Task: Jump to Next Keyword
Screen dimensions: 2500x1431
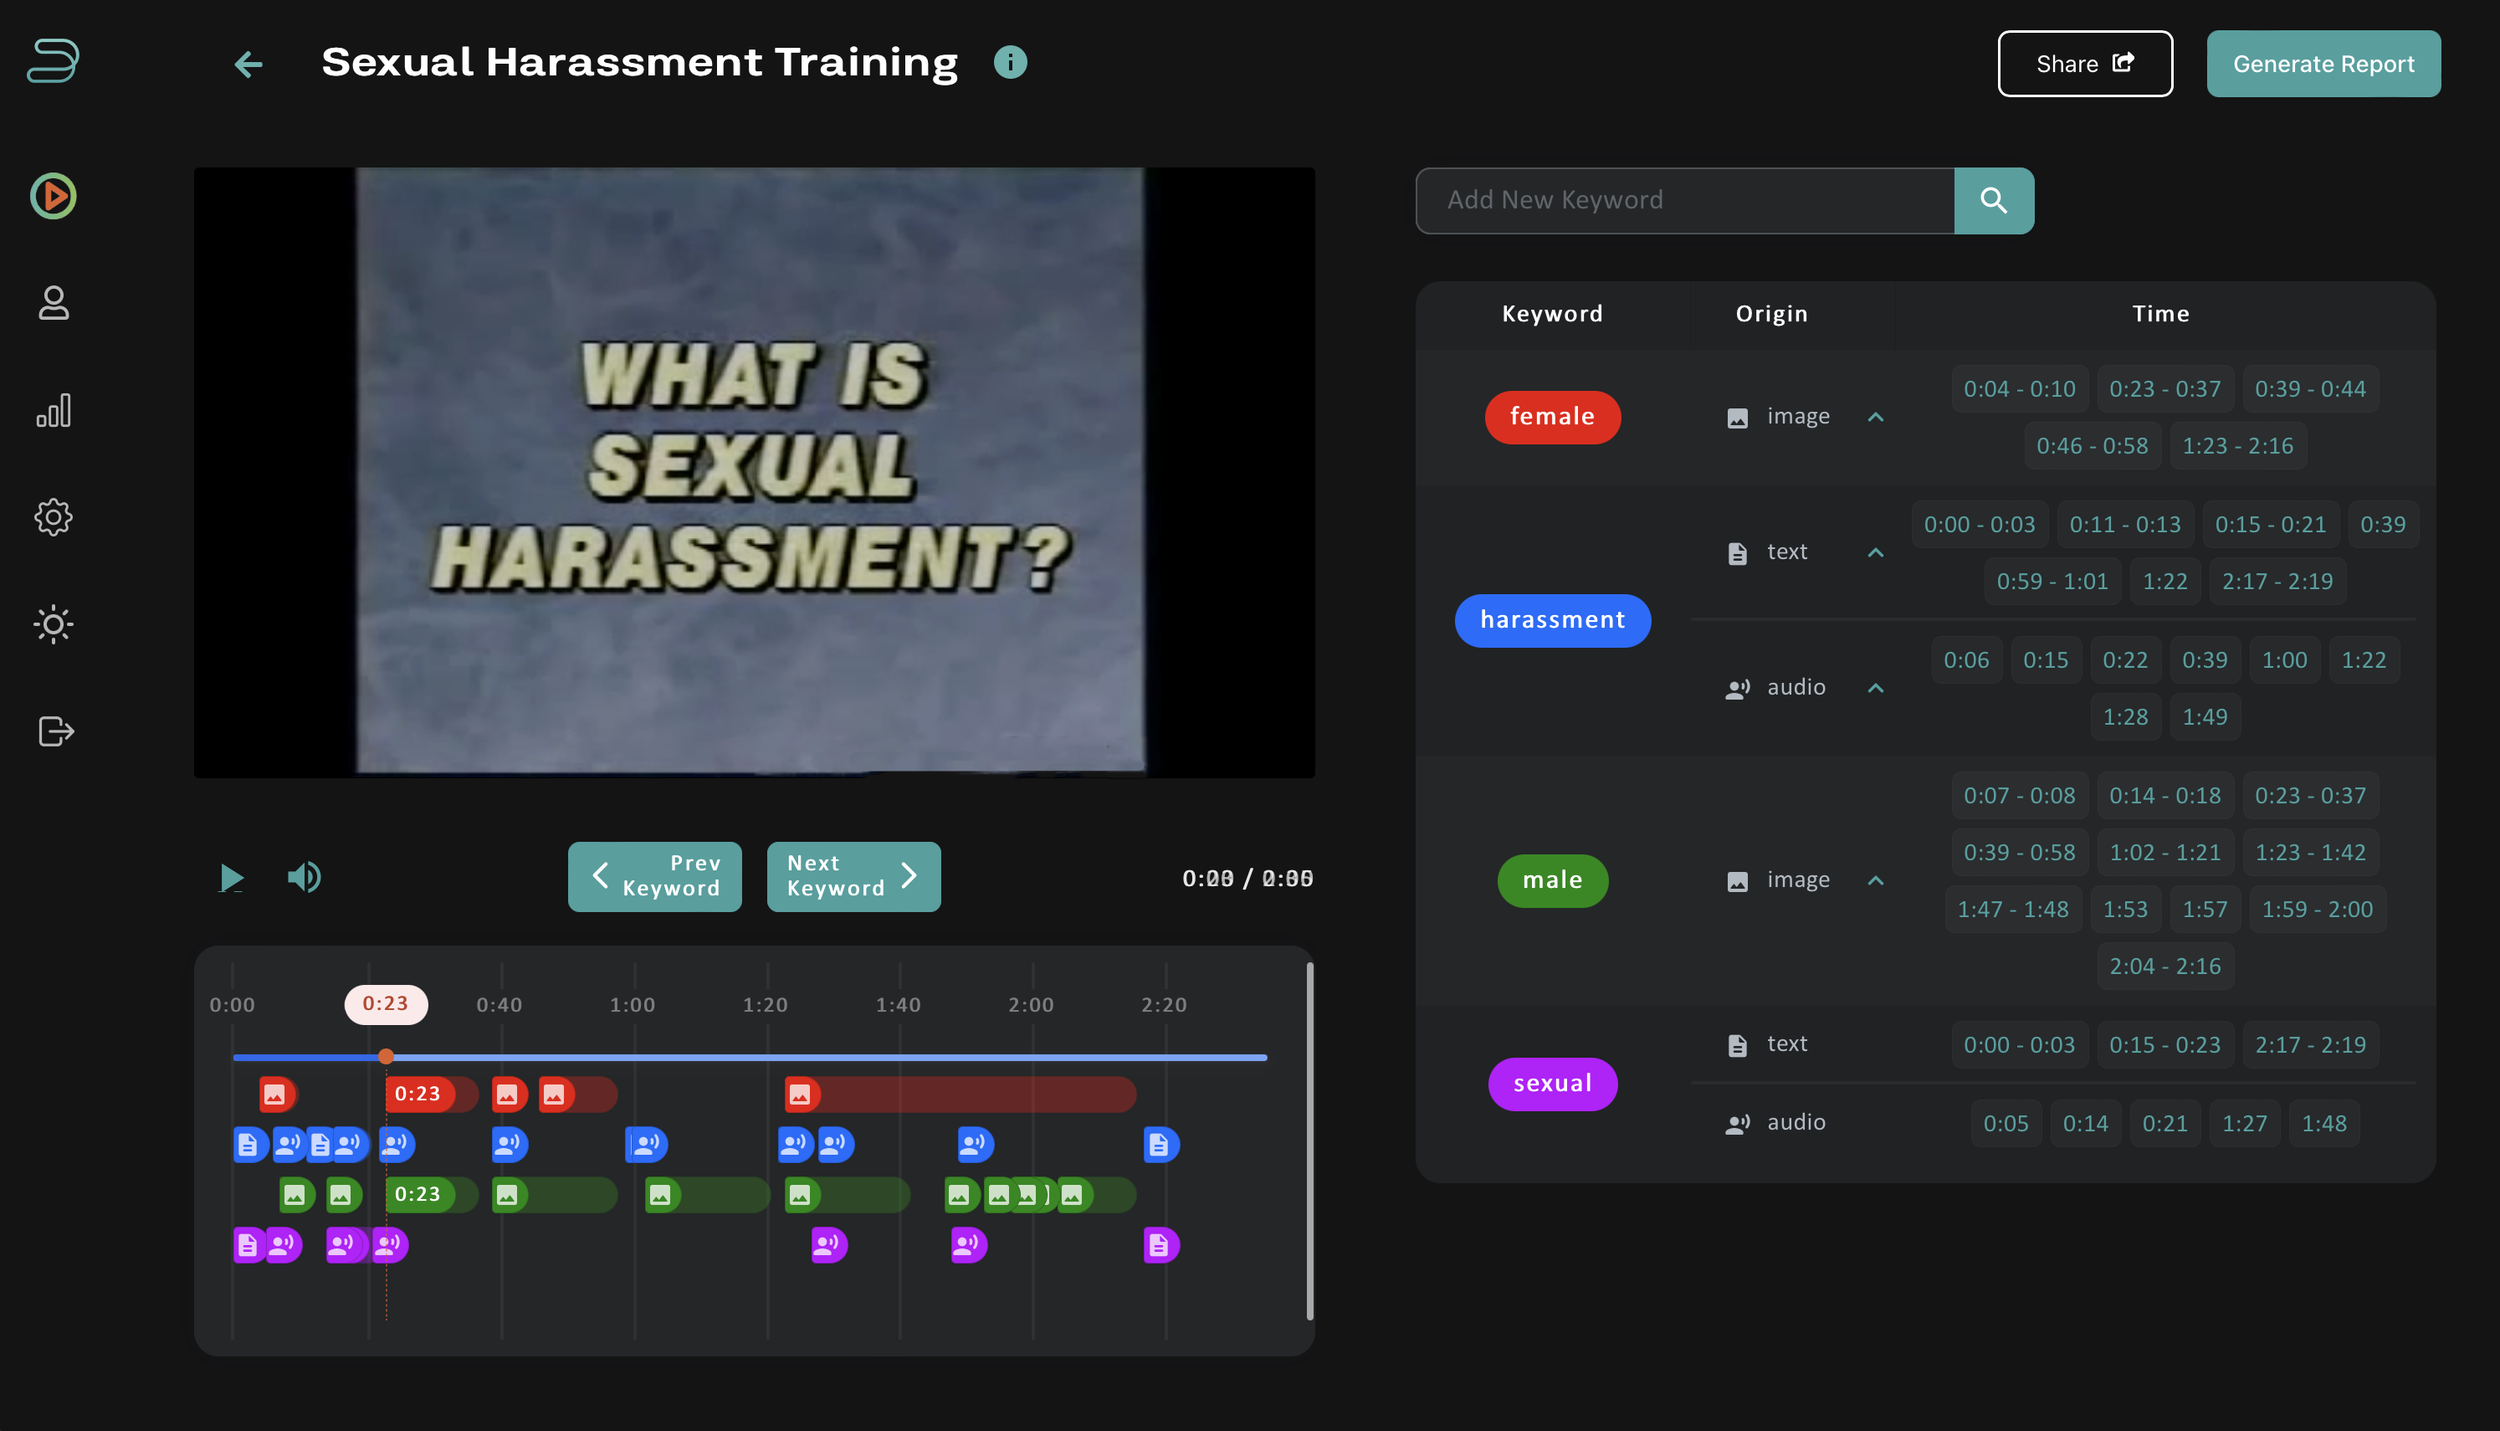Action: pos(853,876)
